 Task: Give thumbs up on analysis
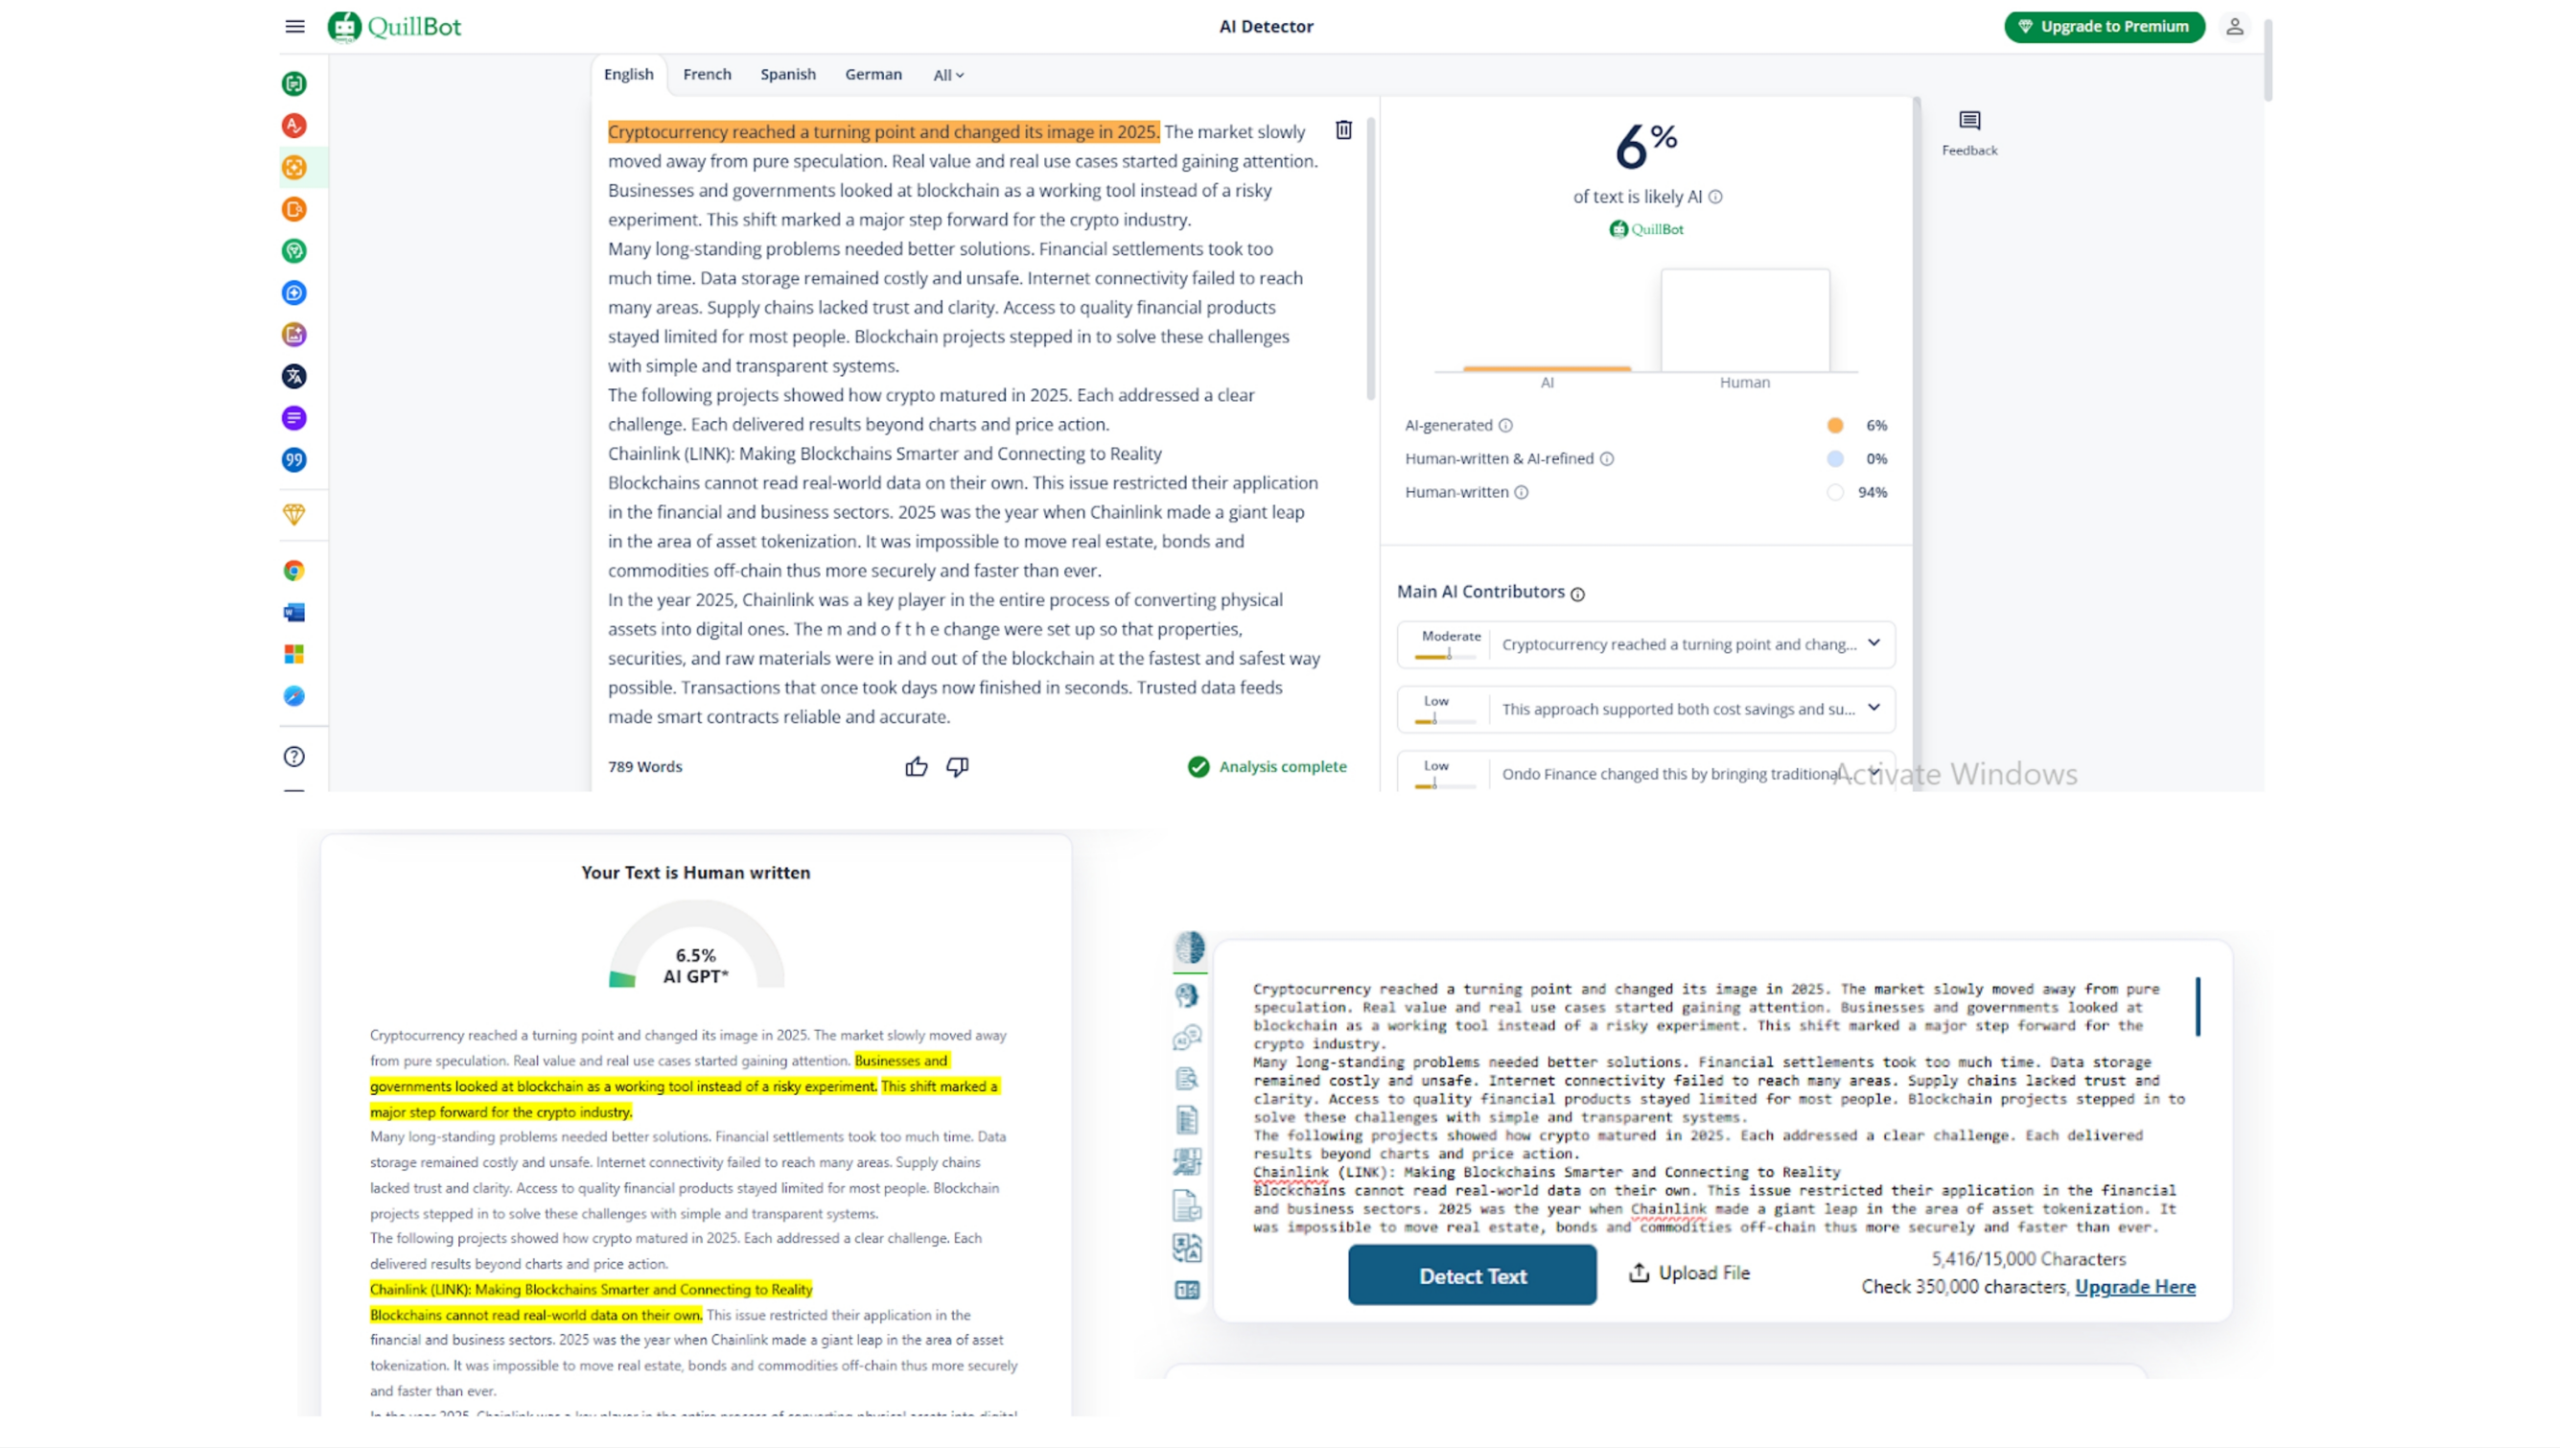(916, 767)
